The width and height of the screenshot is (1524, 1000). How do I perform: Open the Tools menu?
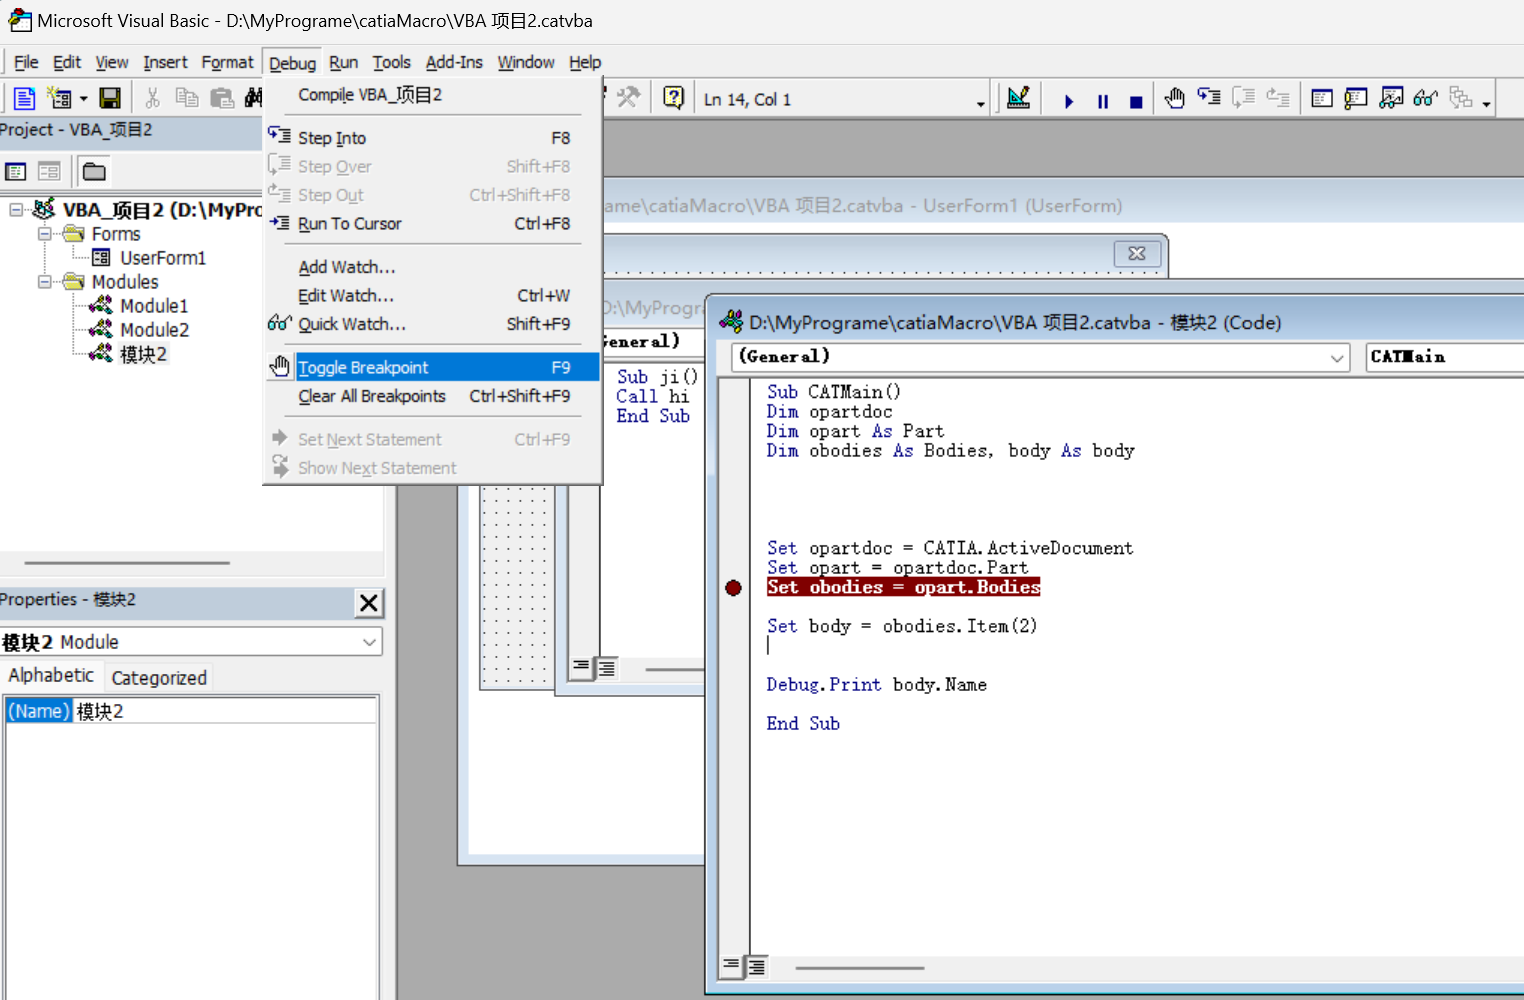point(391,62)
